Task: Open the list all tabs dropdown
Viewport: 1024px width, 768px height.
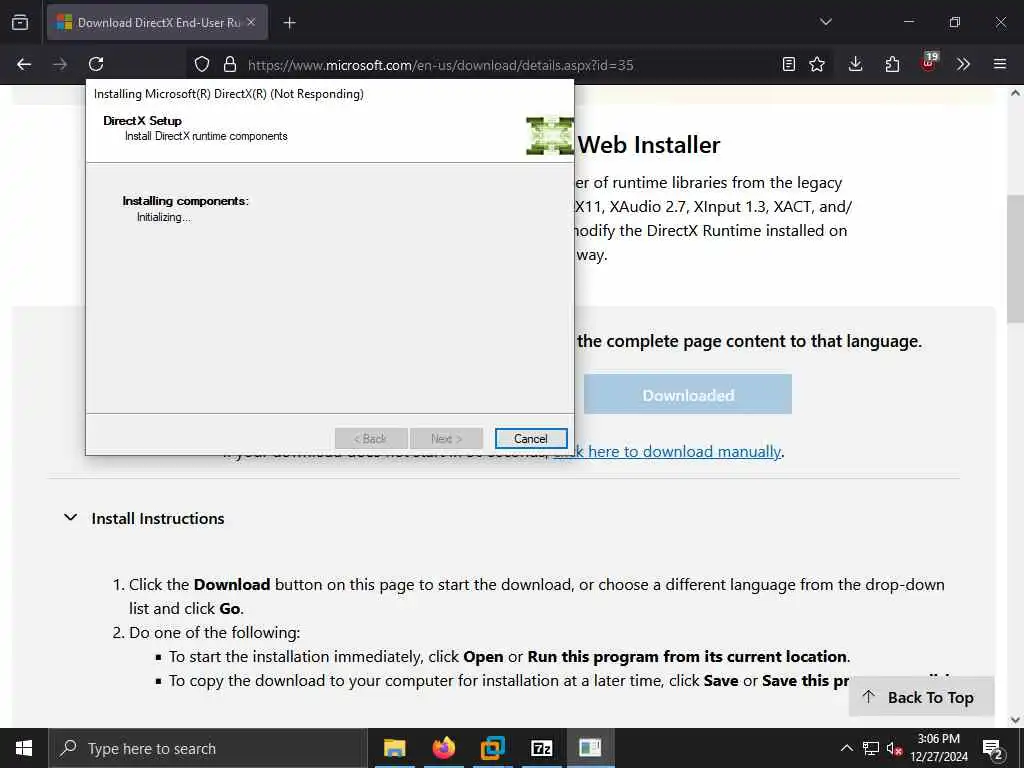Action: (825, 22)
